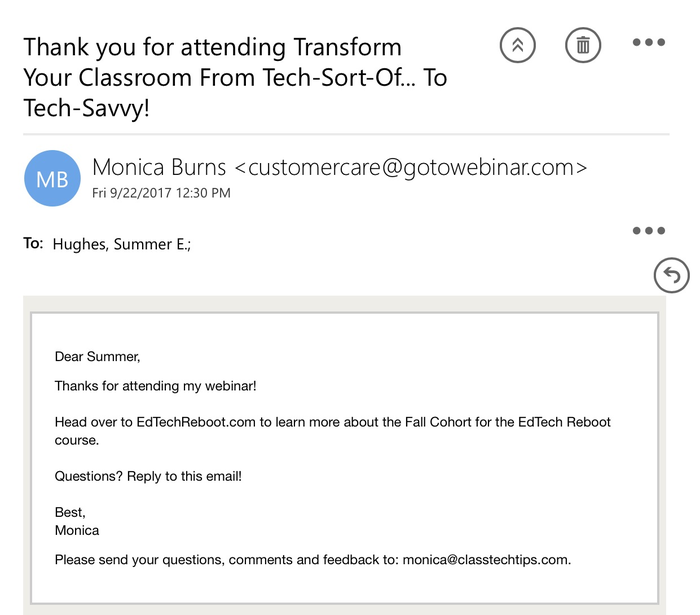Open the top more-options ellipsis menu

click(x=648, y=43)
